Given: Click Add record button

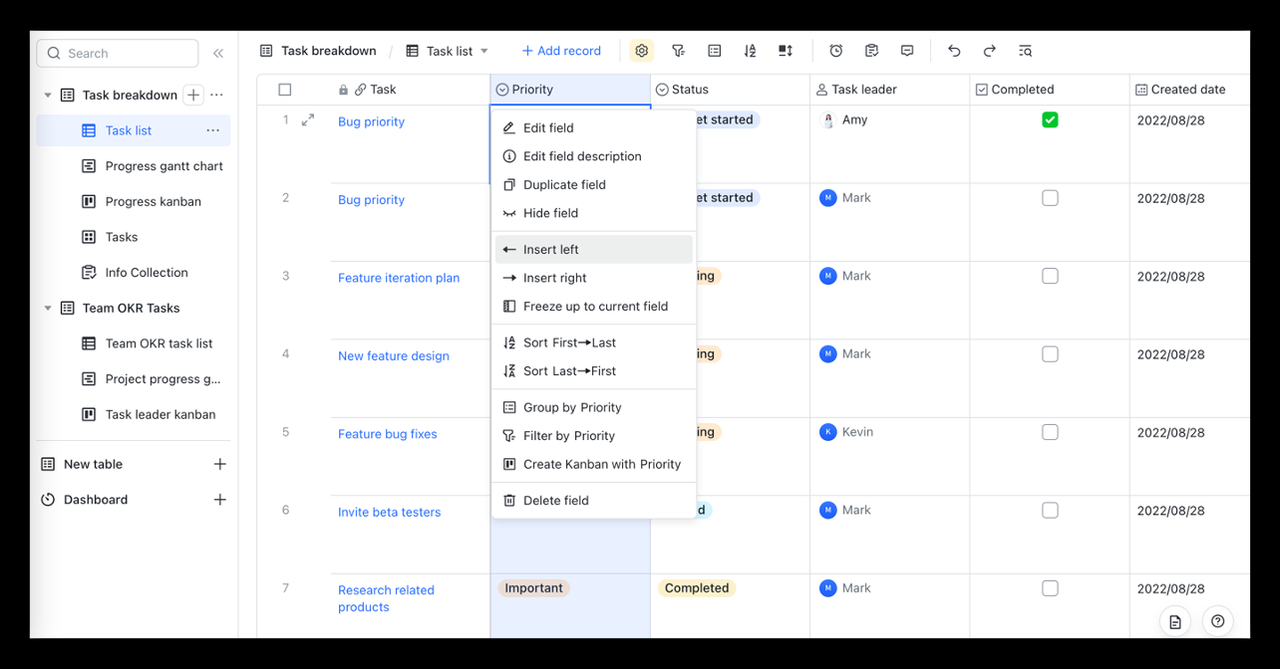Looking at the screenshot, I should pyautogui.click(x=561, y=51).
